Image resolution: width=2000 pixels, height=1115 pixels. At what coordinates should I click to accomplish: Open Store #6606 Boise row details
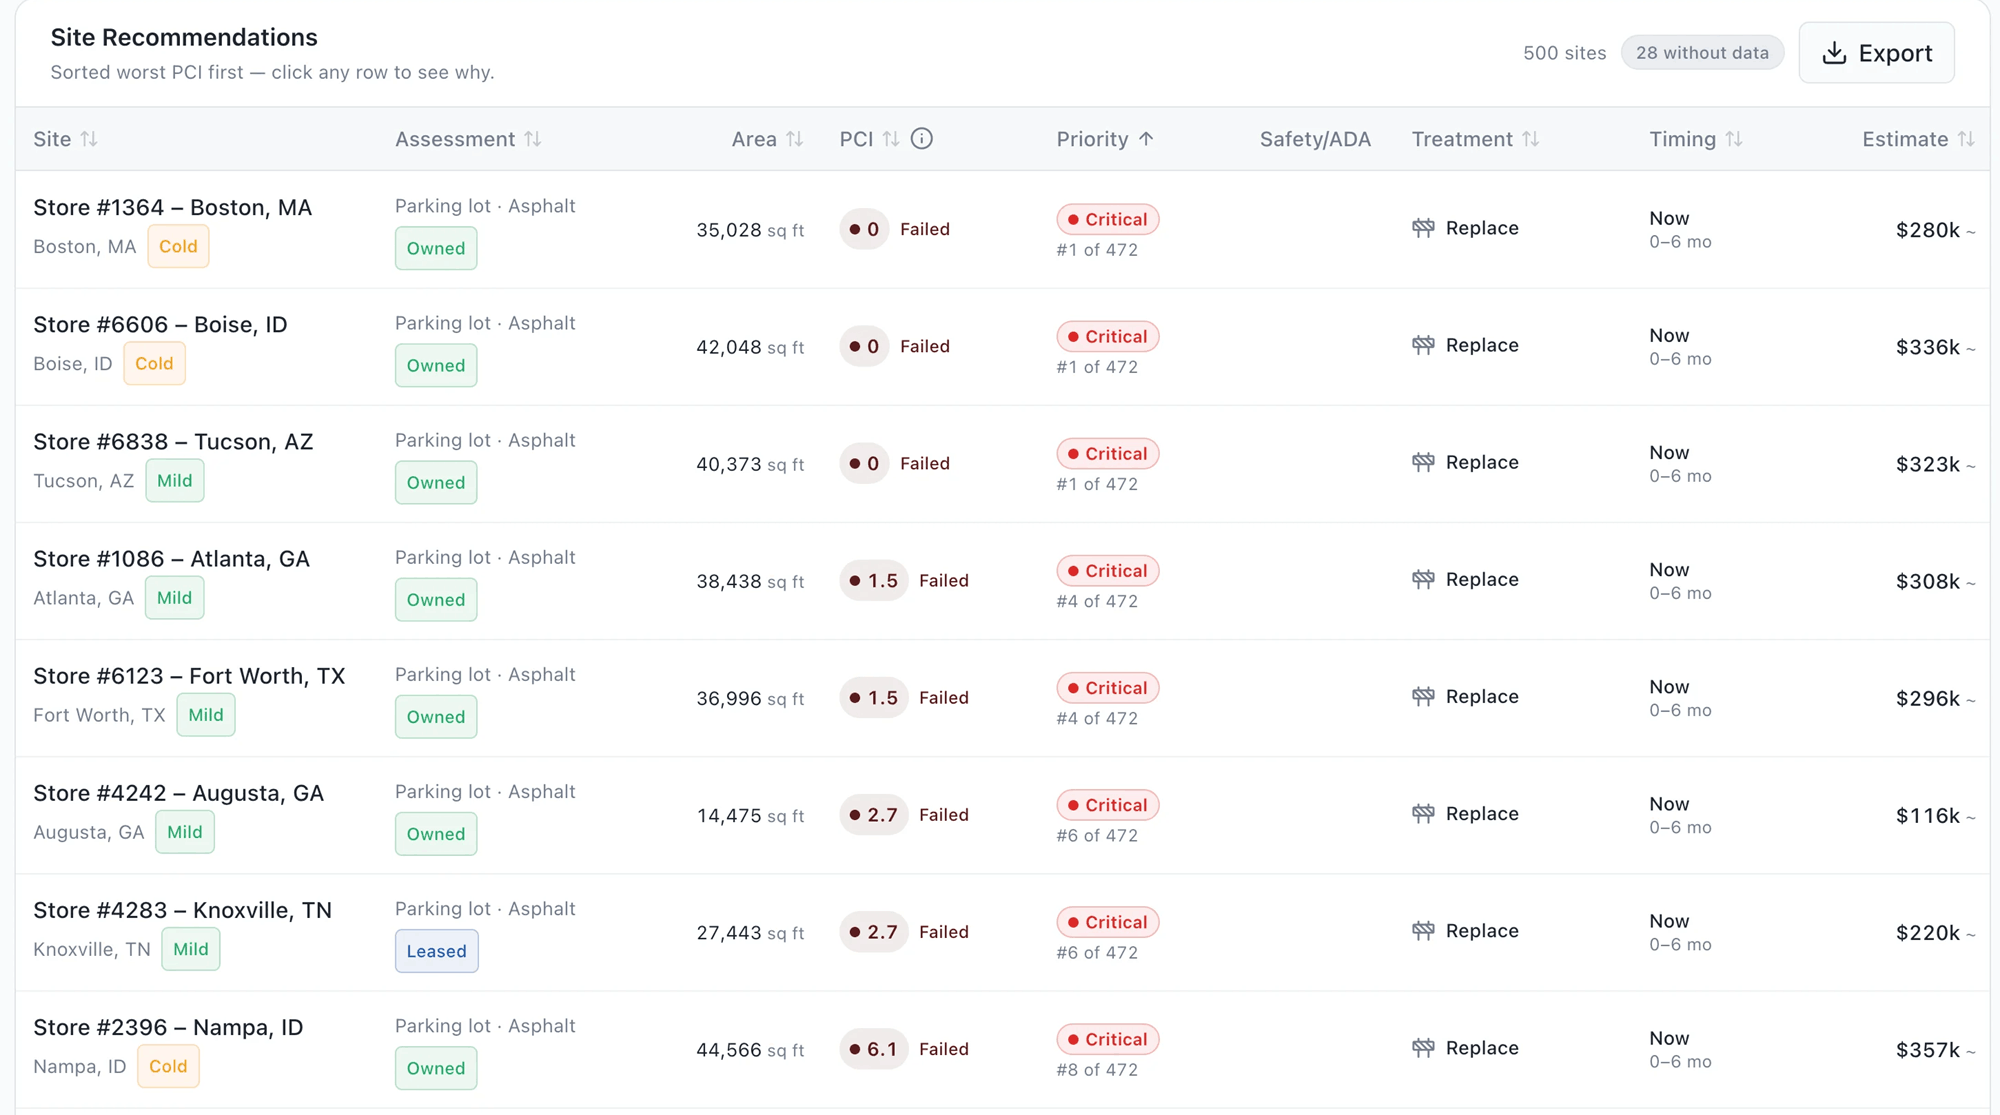tap(1002, 346)
